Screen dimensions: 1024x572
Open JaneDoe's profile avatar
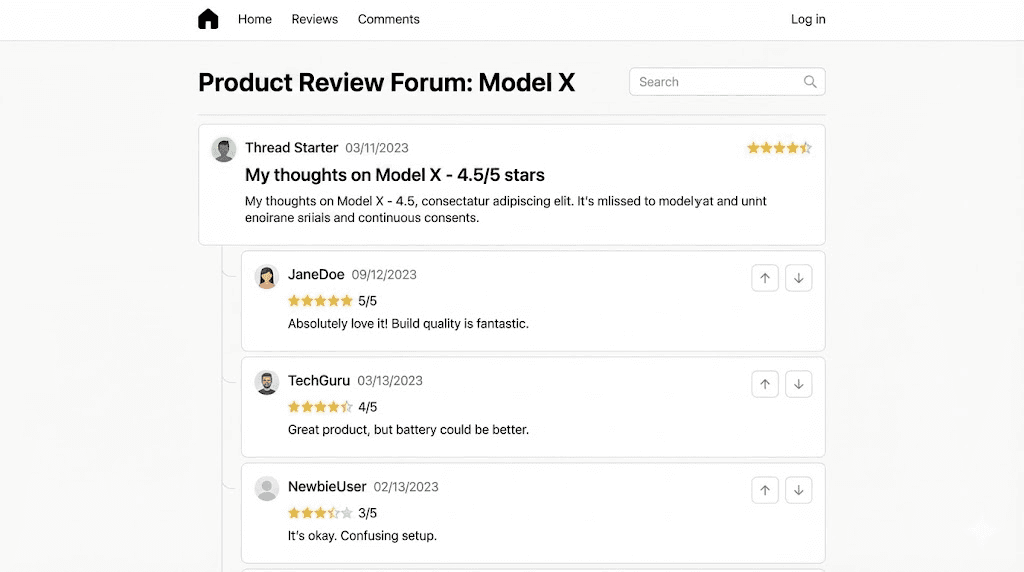coord(266,277)
